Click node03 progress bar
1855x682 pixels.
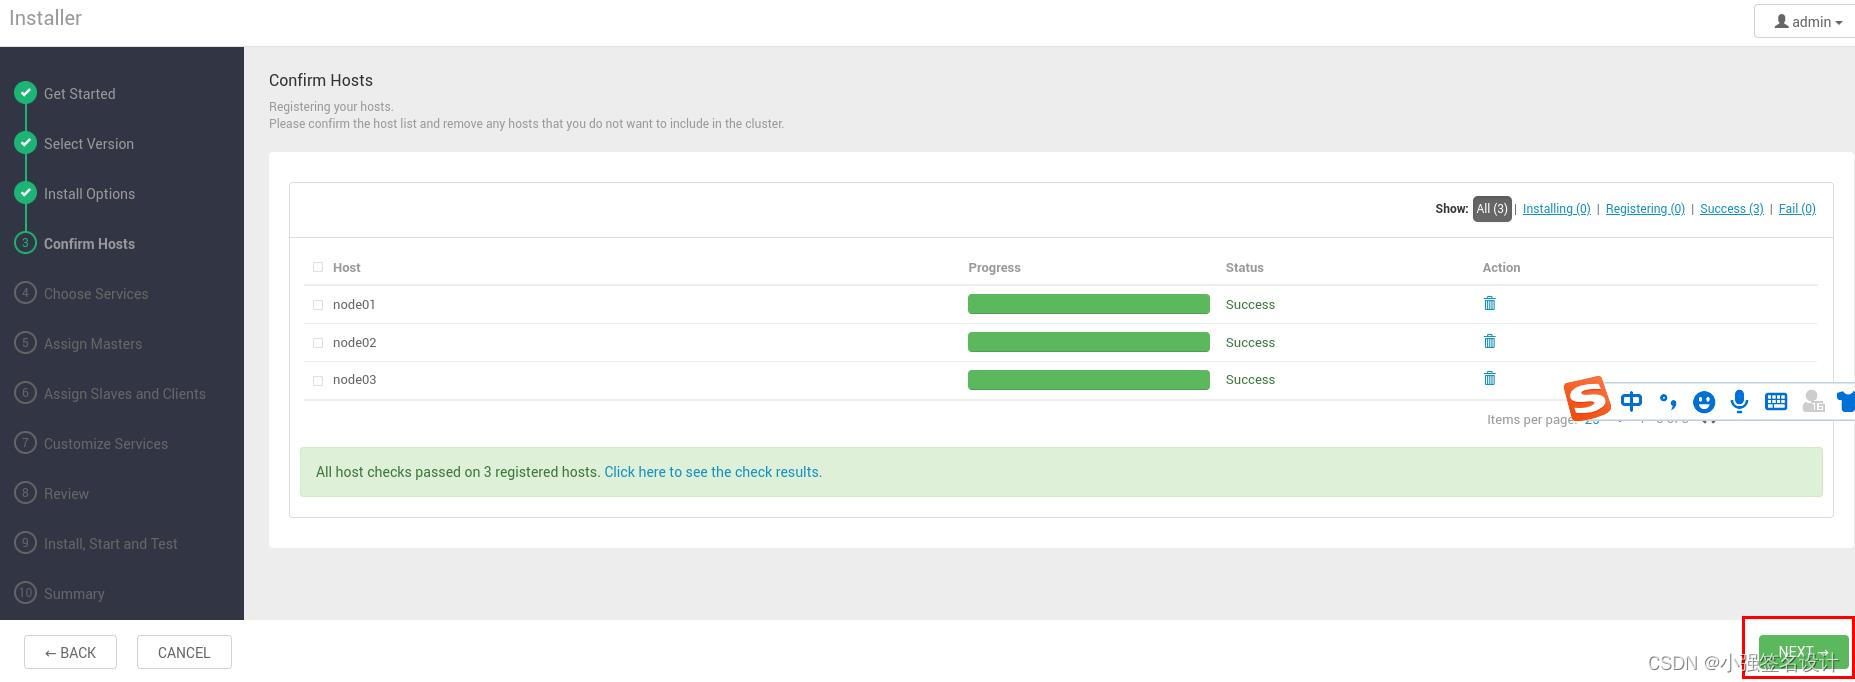point(1088,380)
